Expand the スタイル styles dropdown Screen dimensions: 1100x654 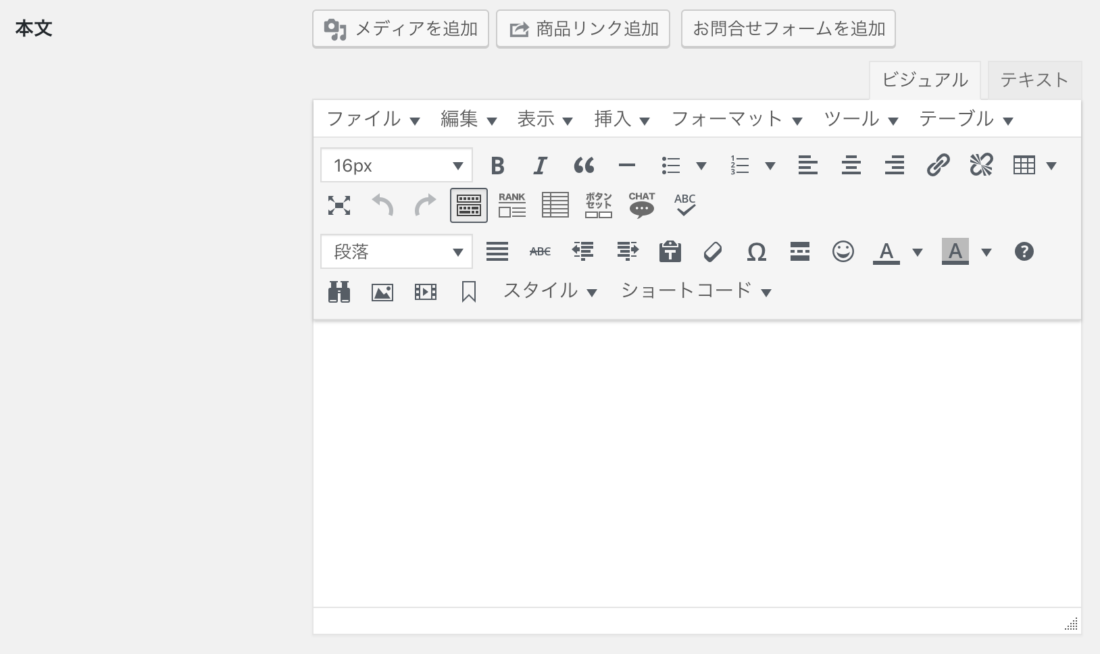(549, 291)
